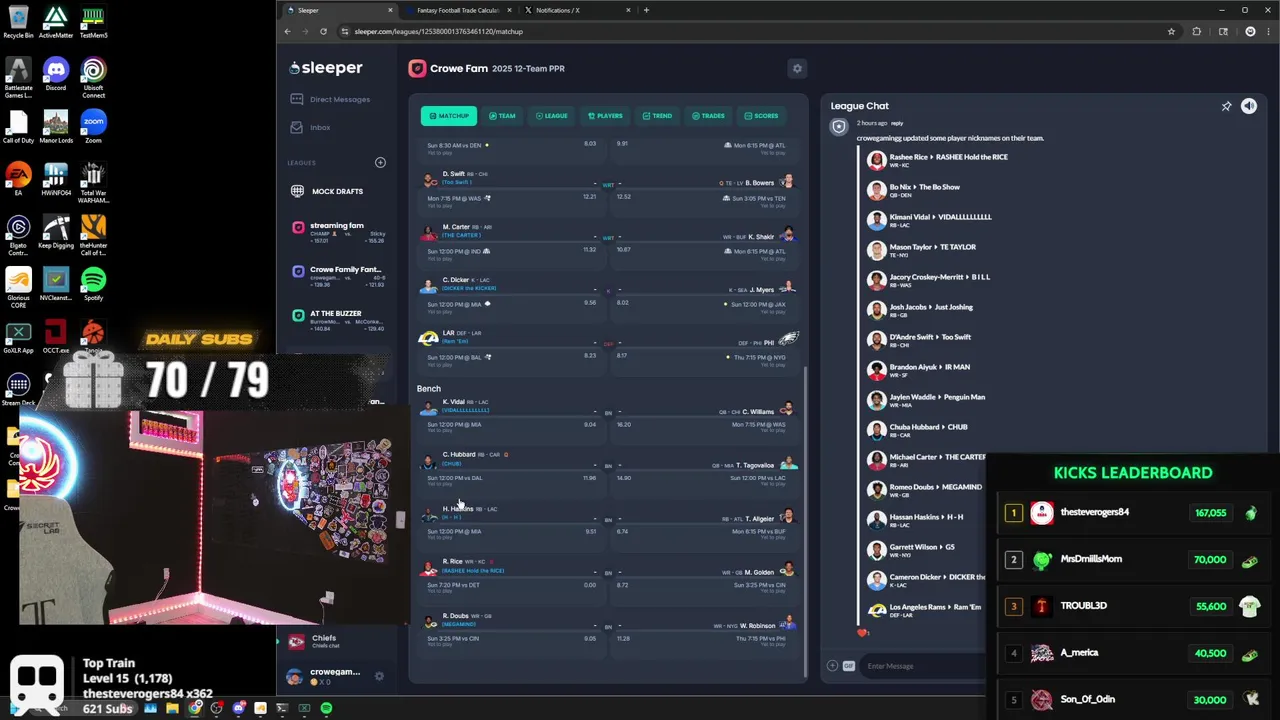Open the Discord desktop shortcut
Image resolution: width=1280 pixels, height=720 pixels.
pos(56,75)
